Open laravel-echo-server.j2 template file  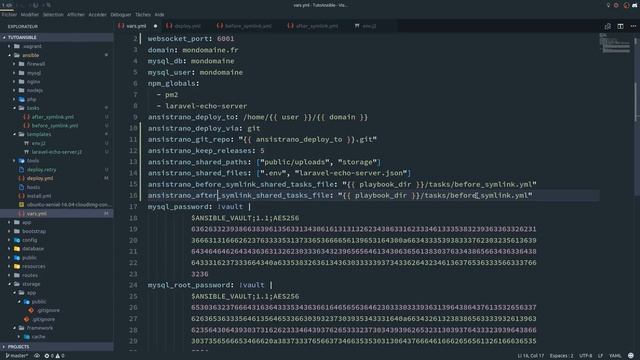pos(56,152)
